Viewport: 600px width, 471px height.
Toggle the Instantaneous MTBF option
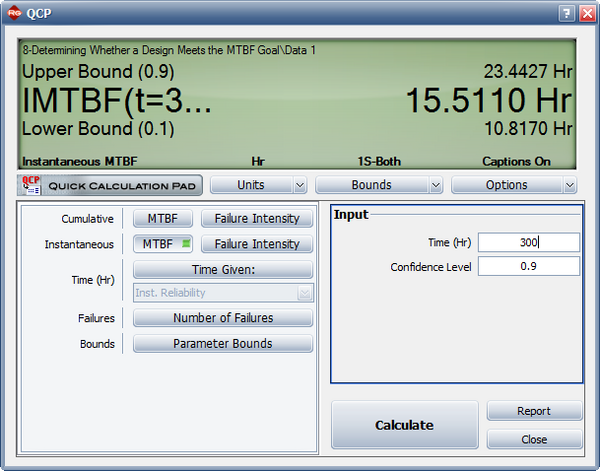pyautogui.click(x=163, y=244)
